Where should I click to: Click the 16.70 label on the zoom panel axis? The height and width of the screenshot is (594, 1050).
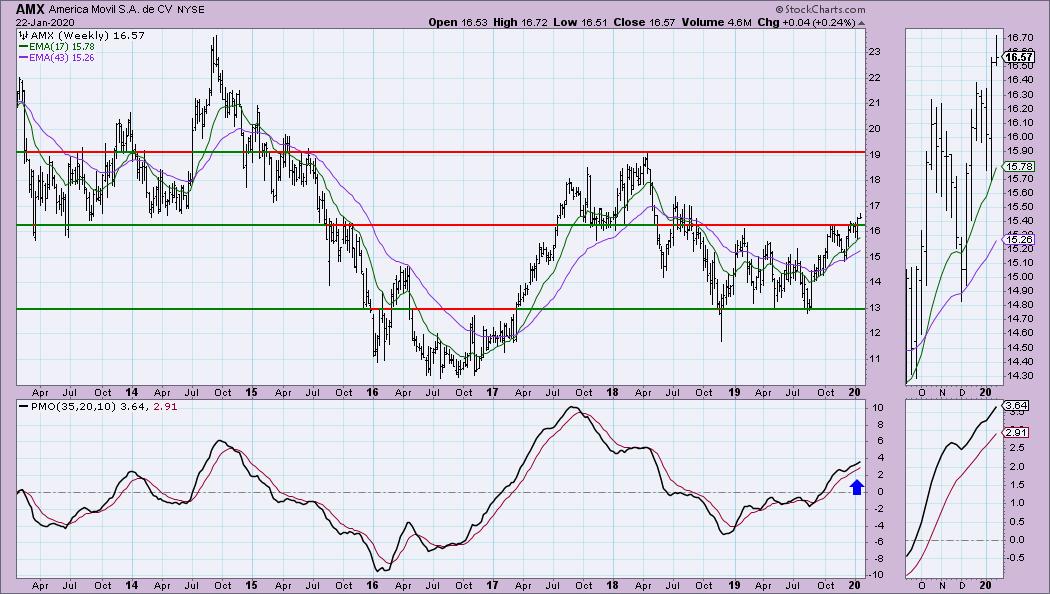pos(1019,38)
